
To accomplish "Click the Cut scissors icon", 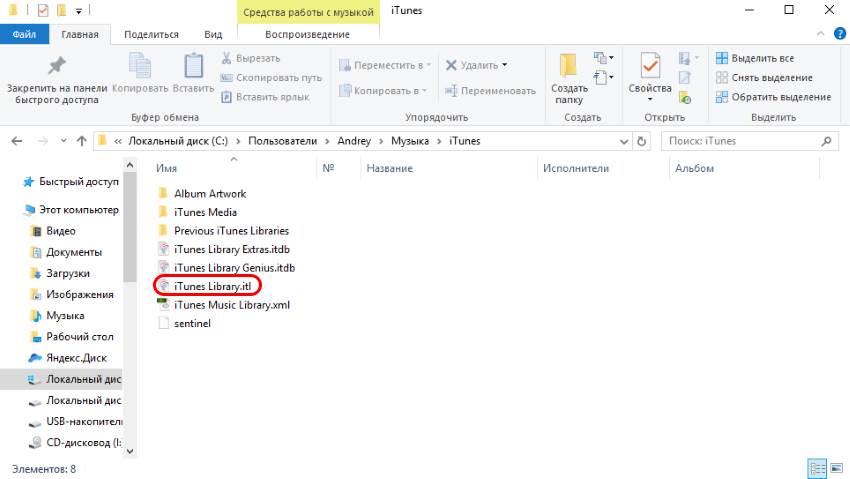I will coord(227,59).
